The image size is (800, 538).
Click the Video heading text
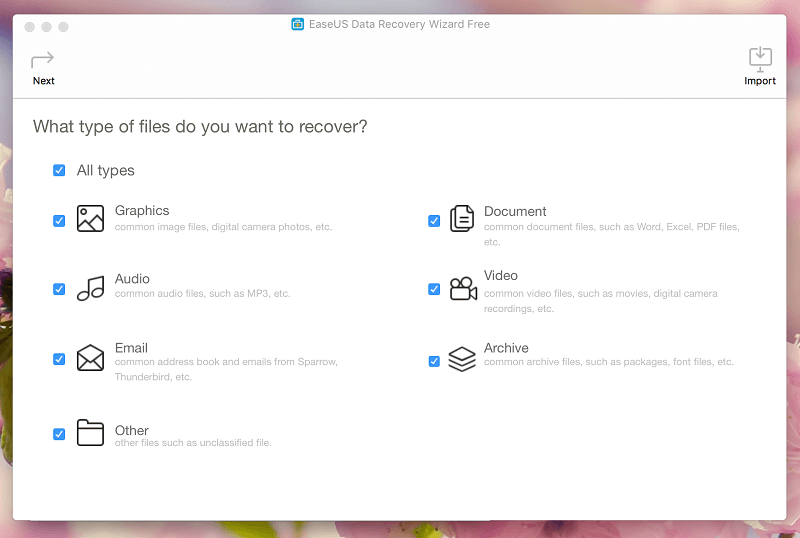pos(501,276)
